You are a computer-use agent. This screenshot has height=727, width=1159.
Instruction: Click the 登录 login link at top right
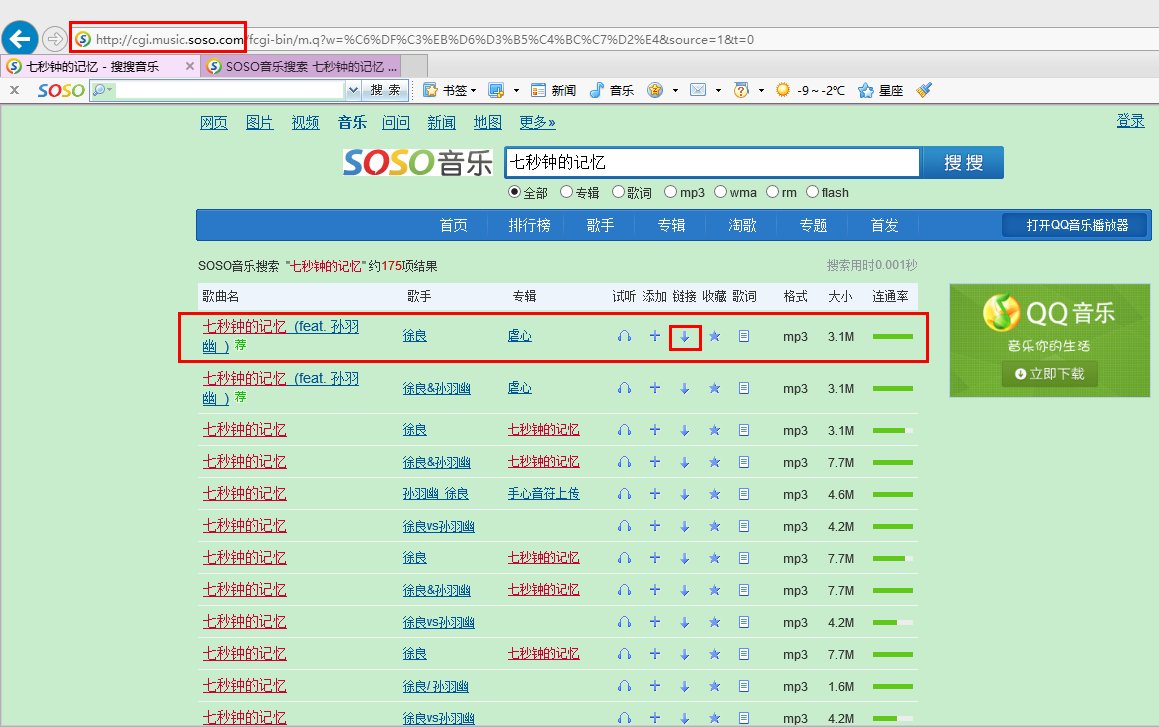(1130, 120)
